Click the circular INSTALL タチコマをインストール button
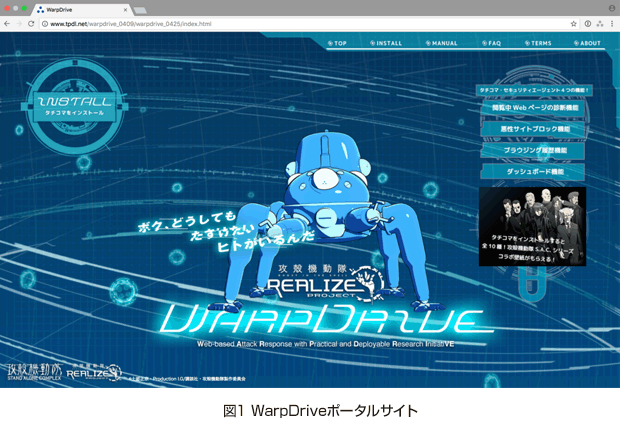 pyautogui.click(x=74, y=106)
